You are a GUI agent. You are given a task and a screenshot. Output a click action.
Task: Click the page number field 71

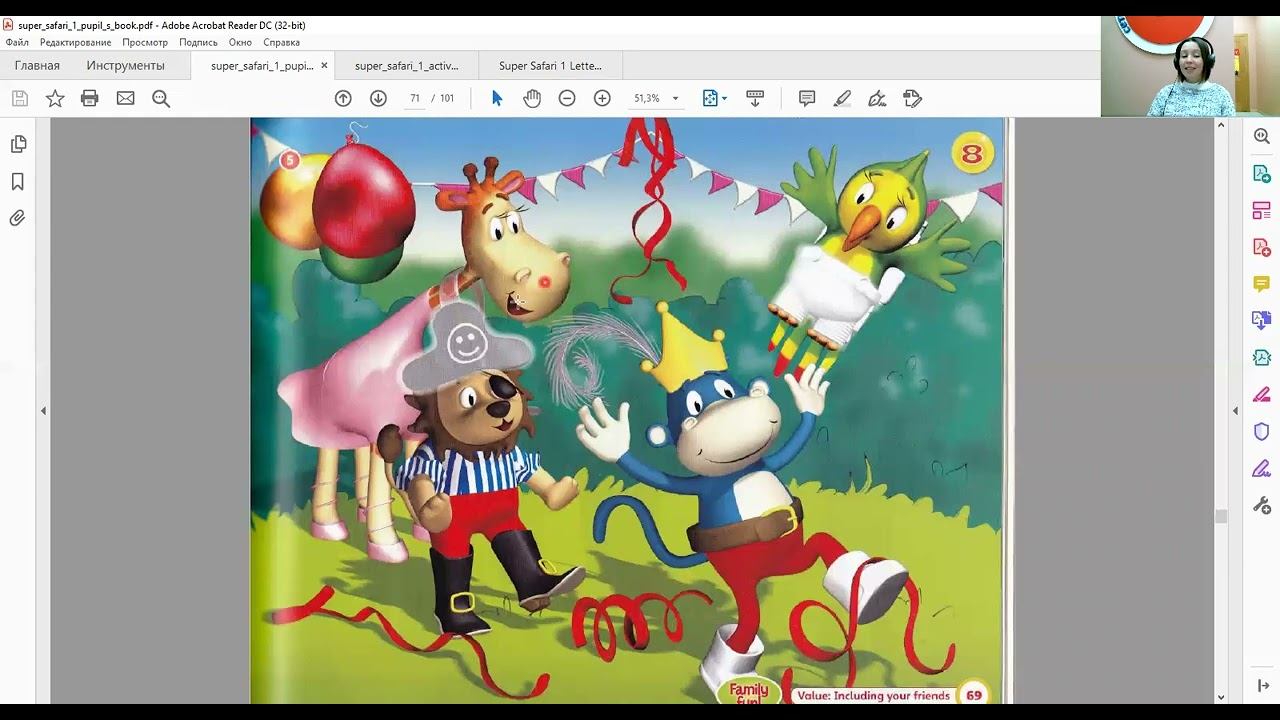click(415, 98)
